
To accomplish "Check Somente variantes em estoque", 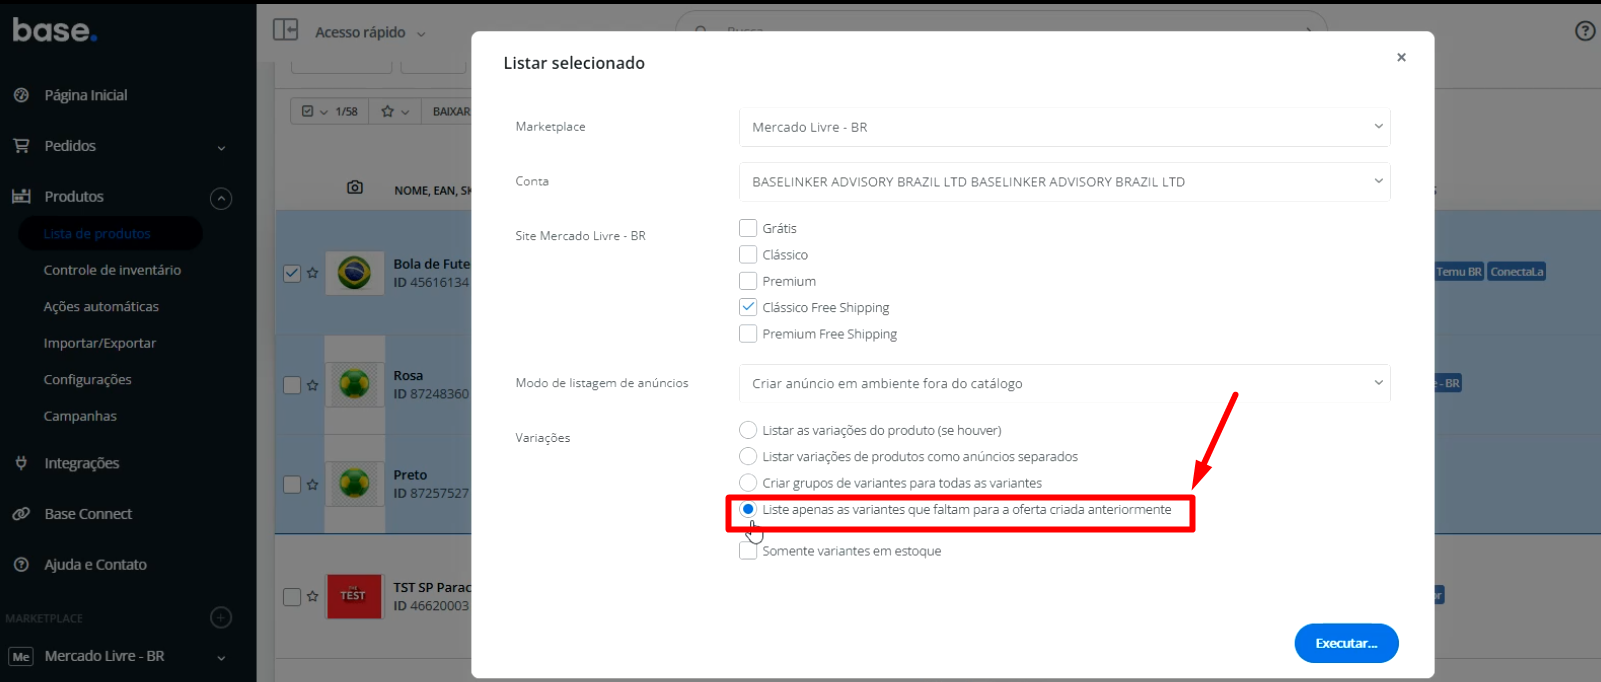I will tap(748, 551).
